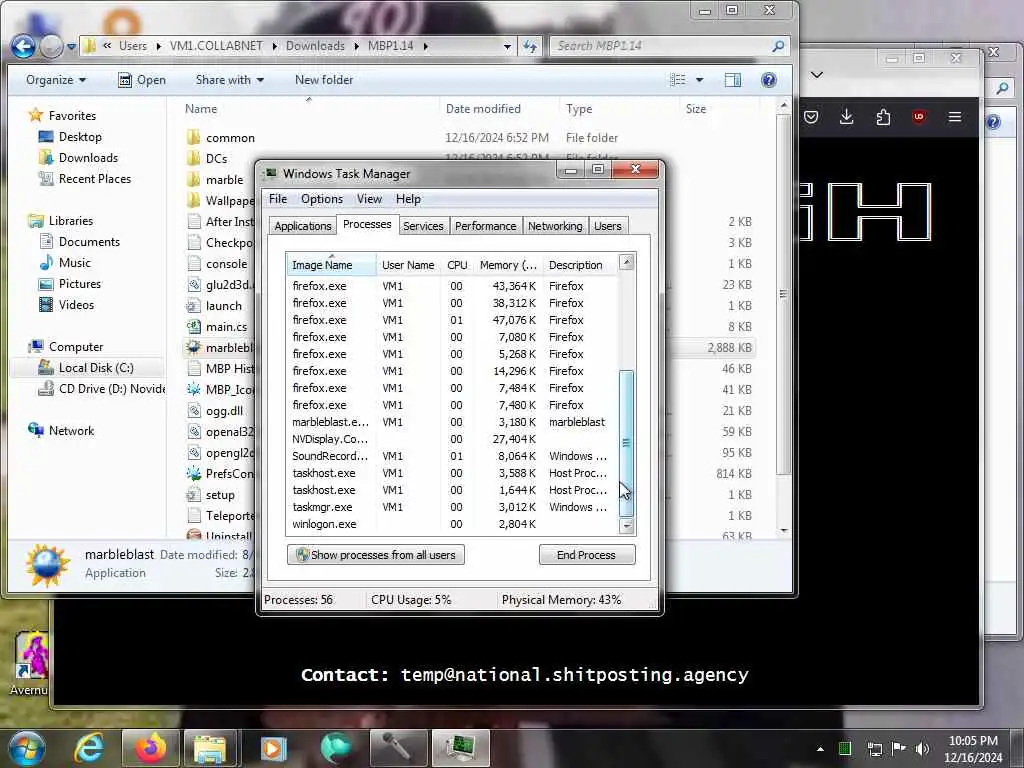Viewport: 1024px width, 768px height.
Task: Click the process list vertical scrollbar thumb
Action: 626,443
